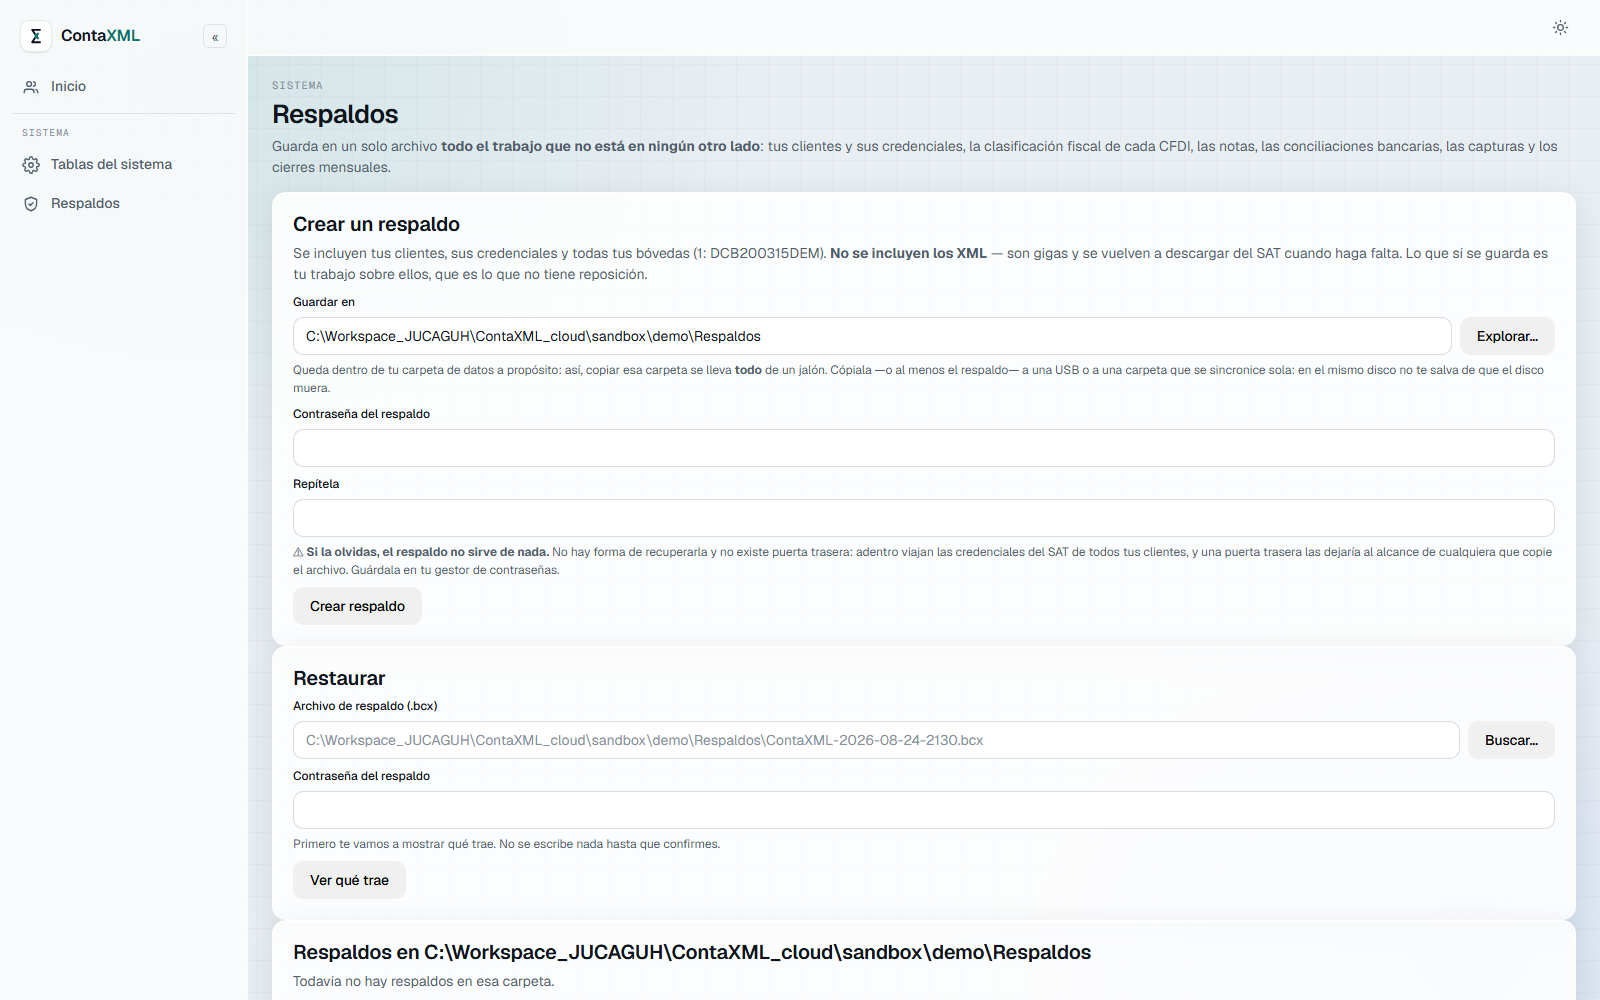This screenshot has height=1000, width=1600.
Task: Click the Restaurar section heading
Action: 339,679
